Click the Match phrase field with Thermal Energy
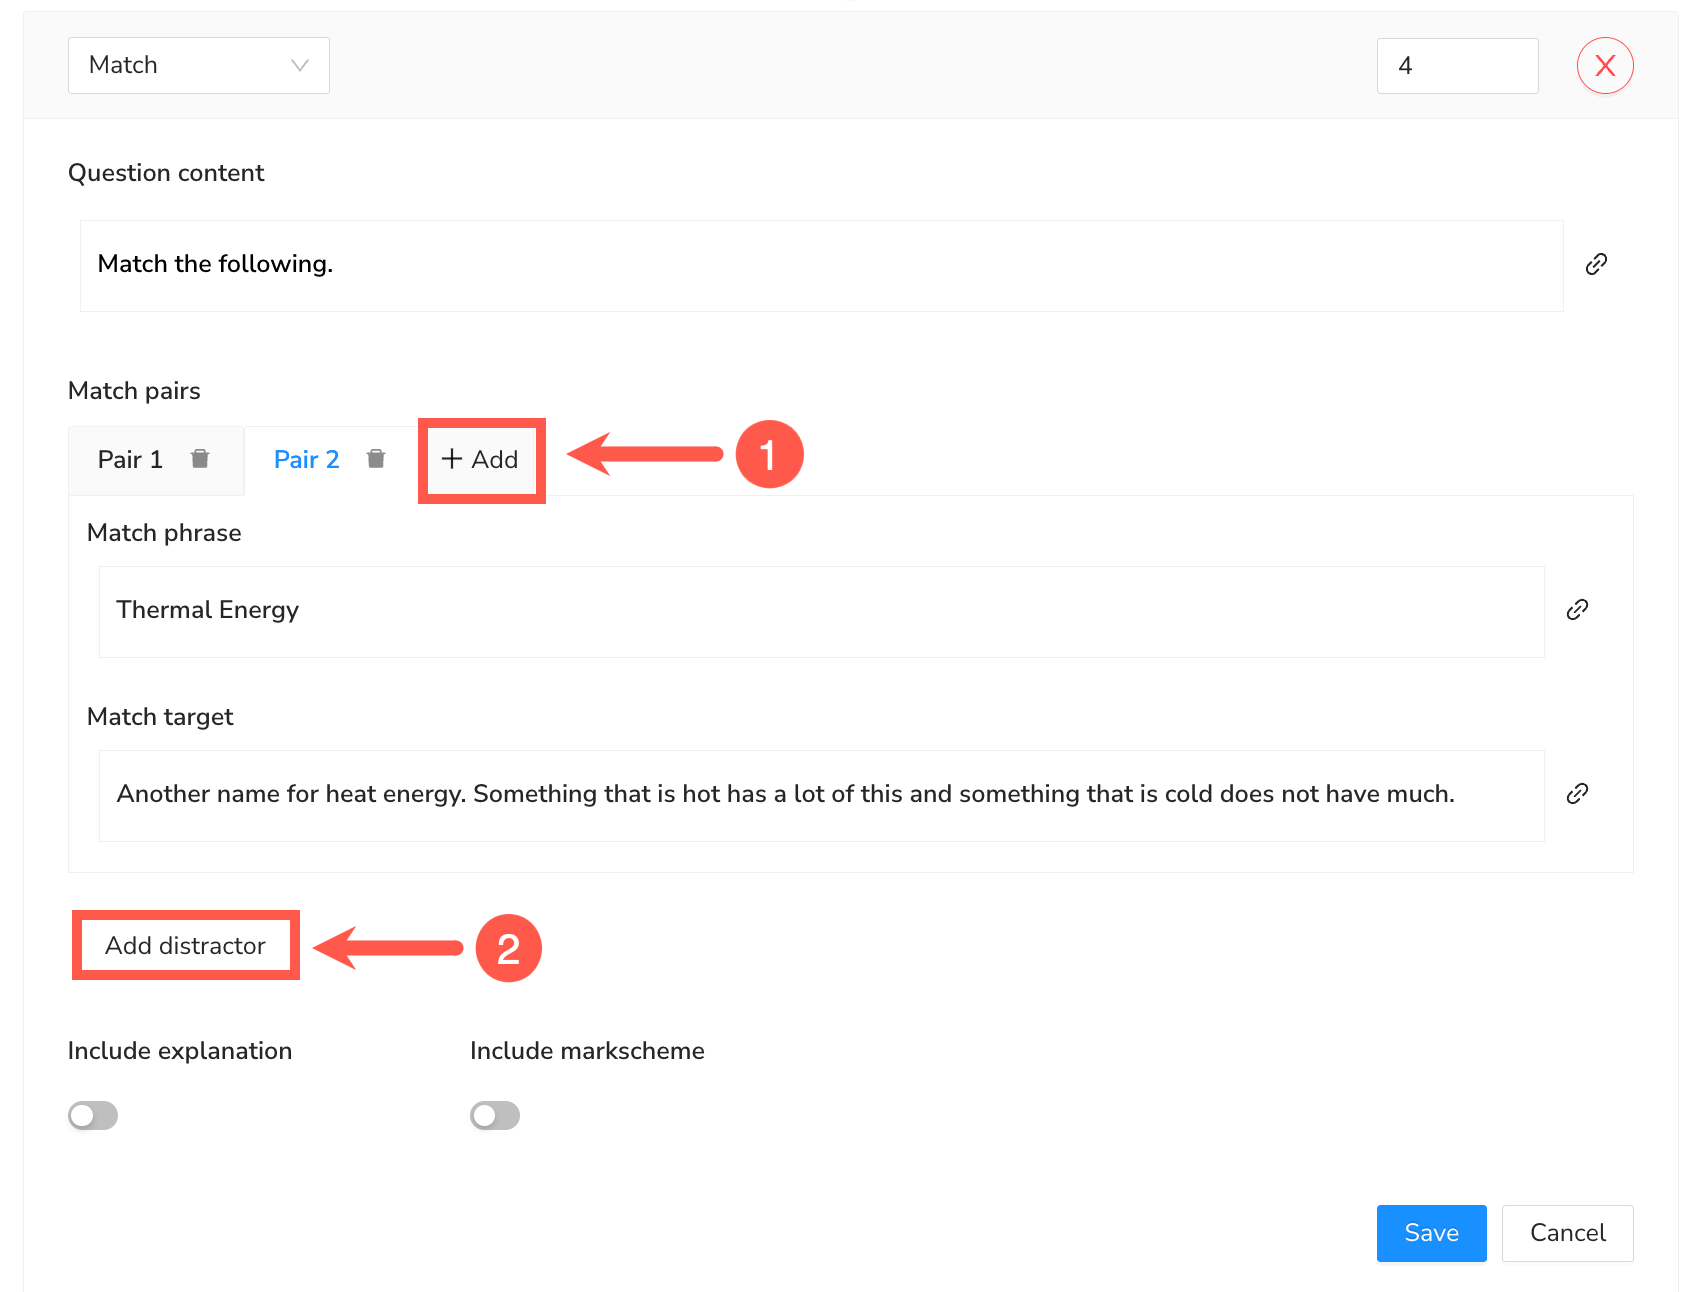The width and height of the screenshot is (1706, 1292). coord(820,611)
